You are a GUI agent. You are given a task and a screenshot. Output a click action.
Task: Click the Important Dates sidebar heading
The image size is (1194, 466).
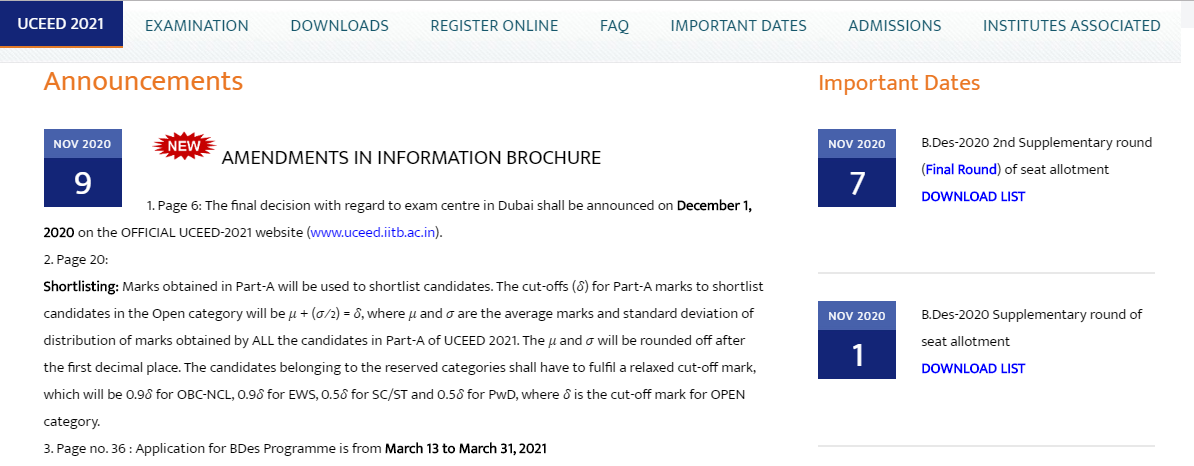tap(899, 83)
